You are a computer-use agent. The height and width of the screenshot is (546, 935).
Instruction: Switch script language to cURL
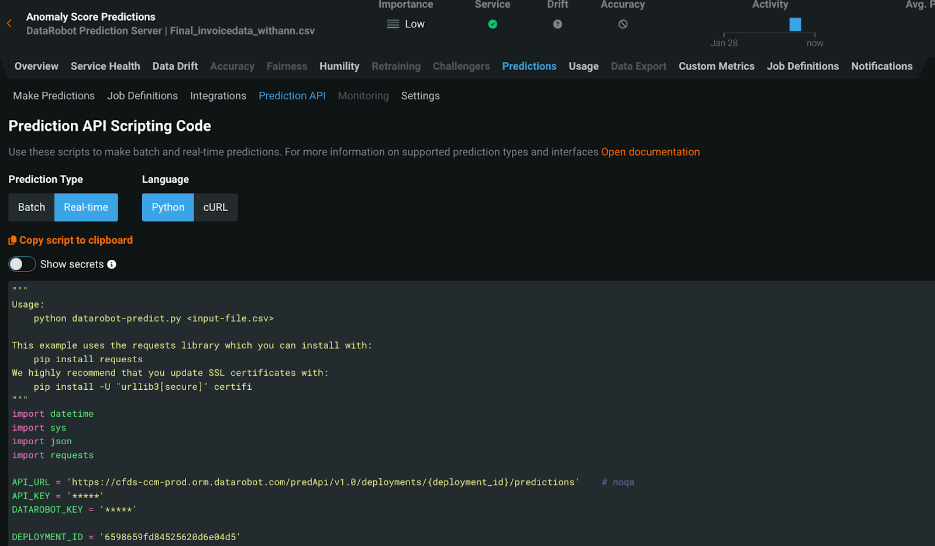216,207
